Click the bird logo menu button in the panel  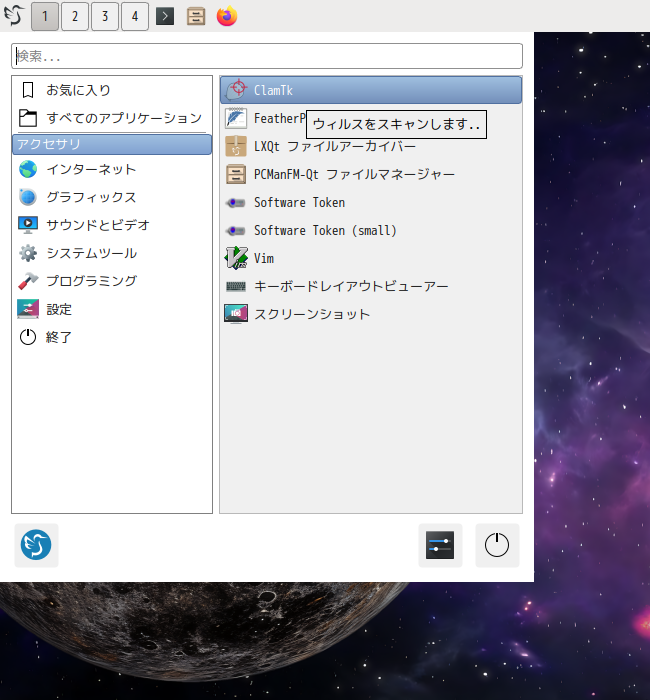coord(13,16)
